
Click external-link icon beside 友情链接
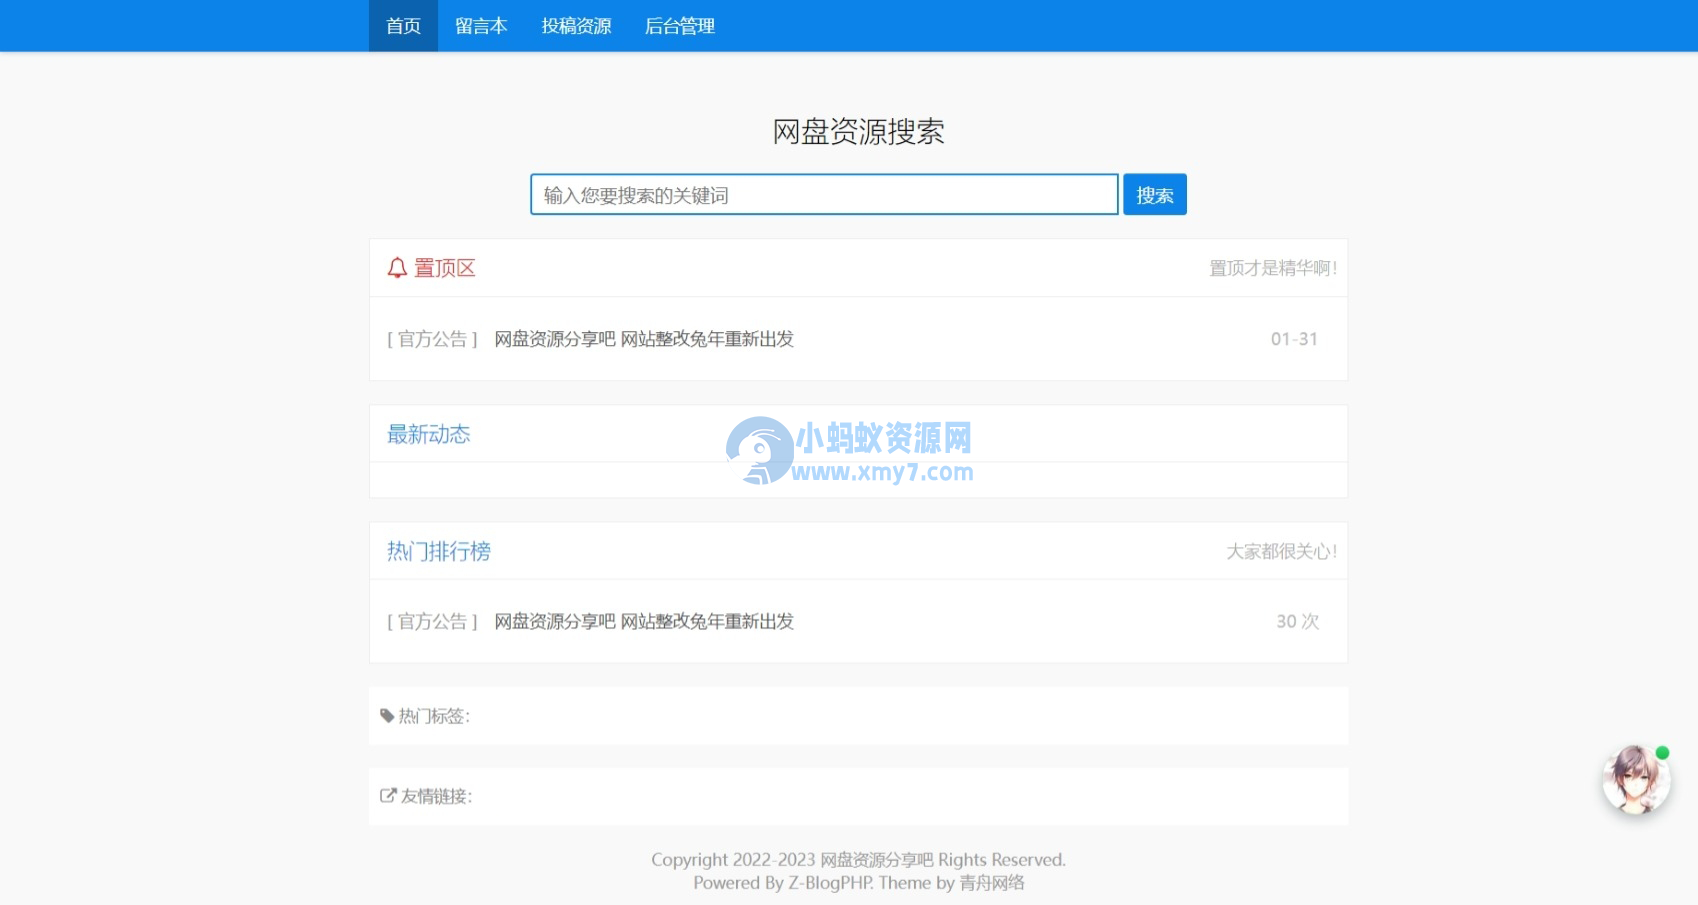pos(388,796)
